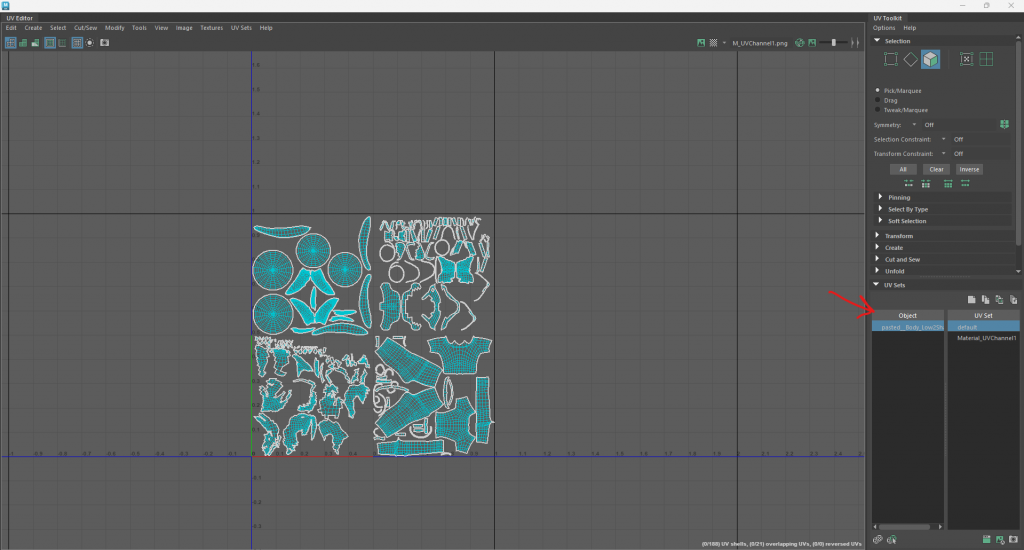
Task: Click the four-pane grid selection icon
Action: tap(986, 59)
